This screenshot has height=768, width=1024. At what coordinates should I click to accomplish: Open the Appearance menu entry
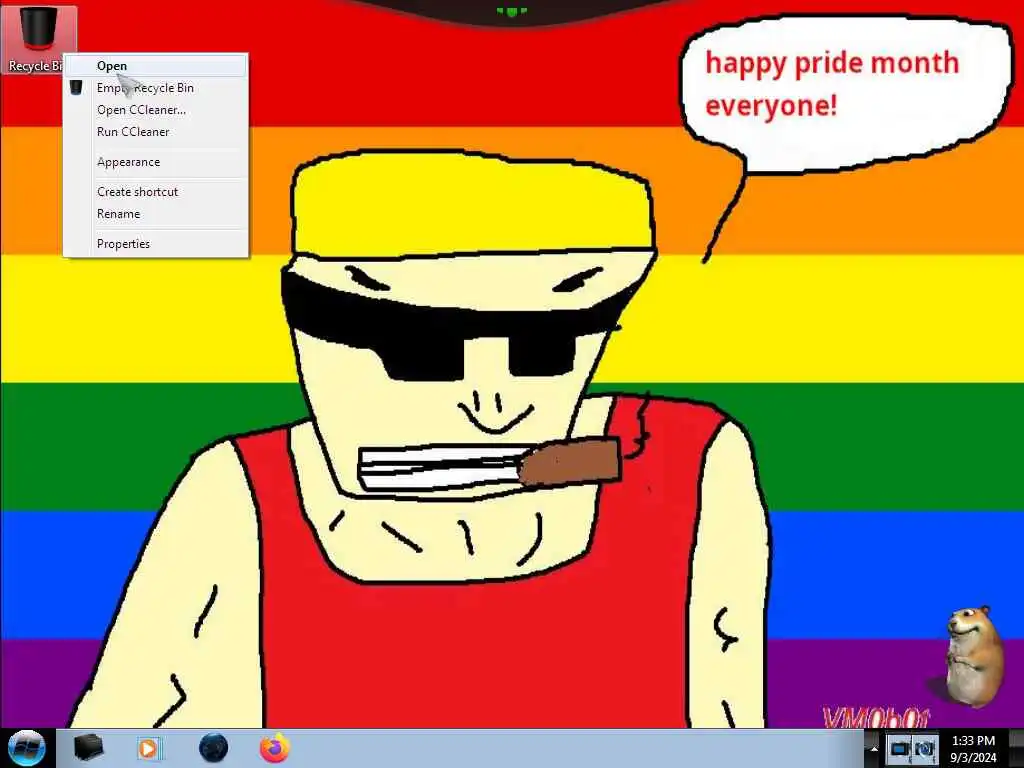point(155,162)
